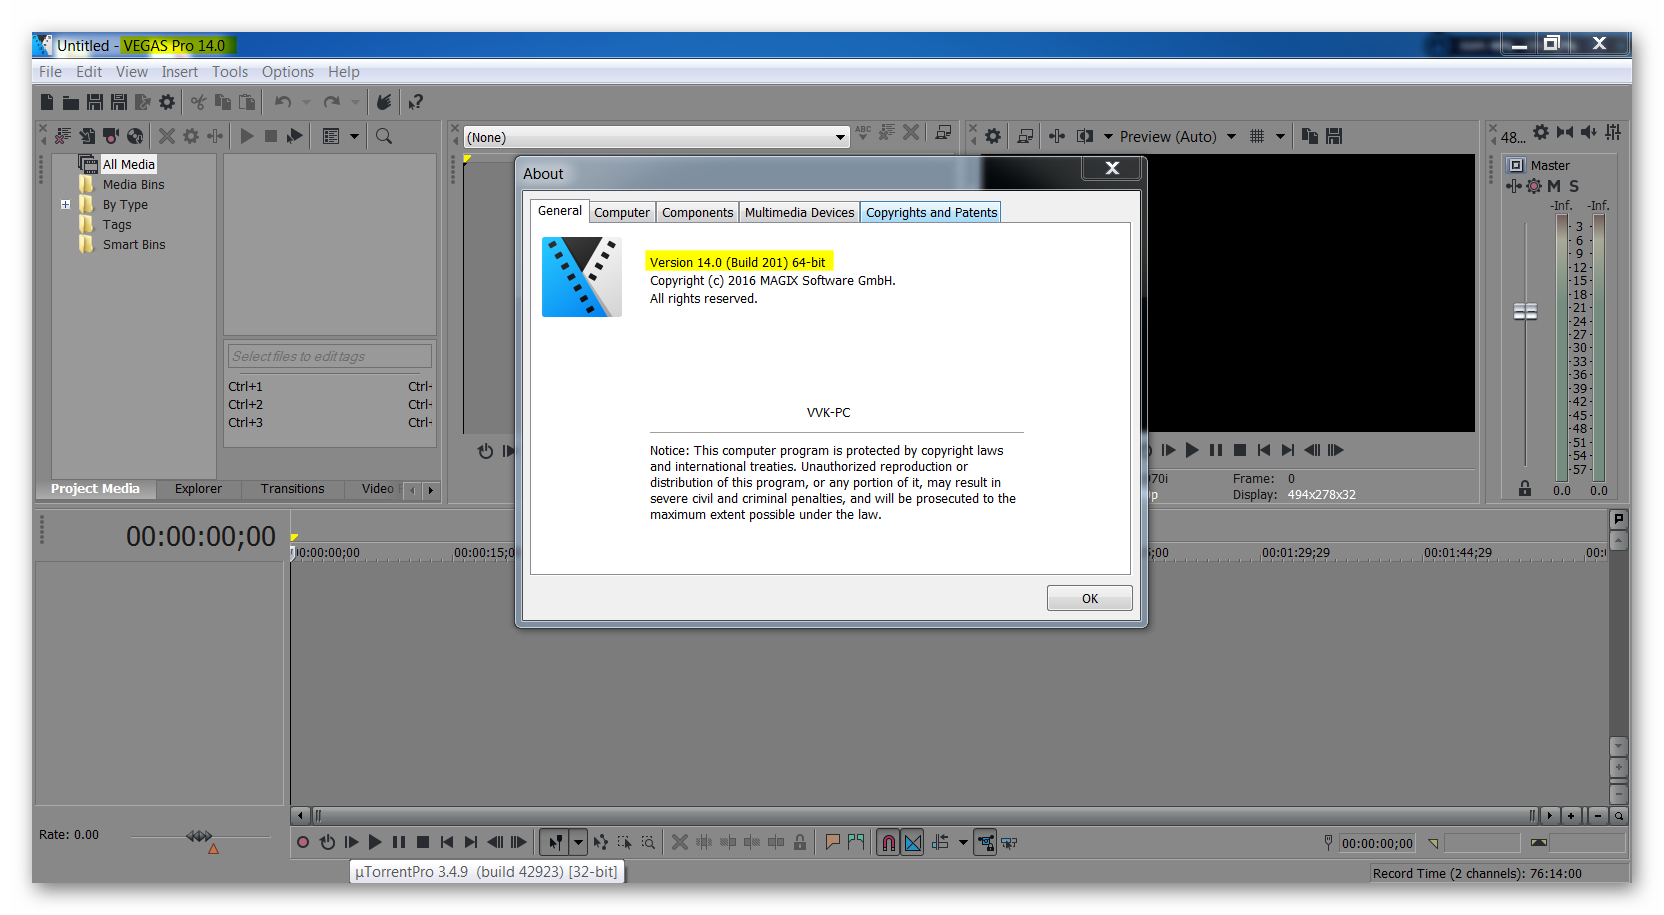1664x915 pixels.
Task: Toggle Lock Envelopes to Events button
Action: click(986, 843)
